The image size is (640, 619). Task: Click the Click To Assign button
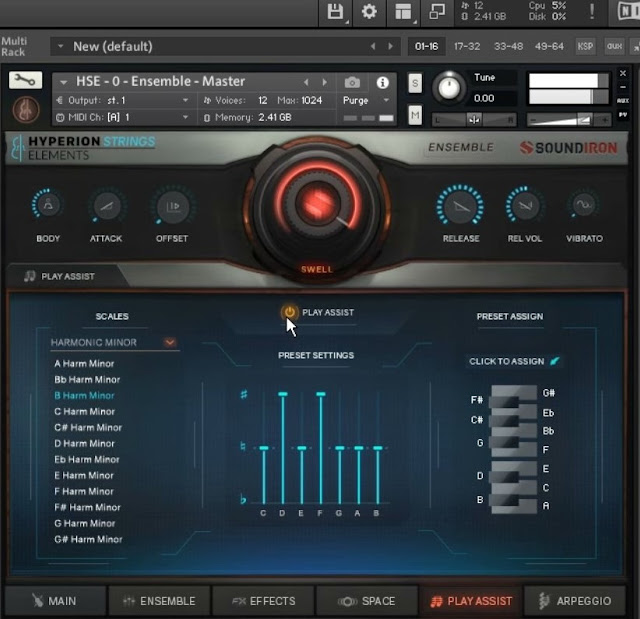(514, 361)
